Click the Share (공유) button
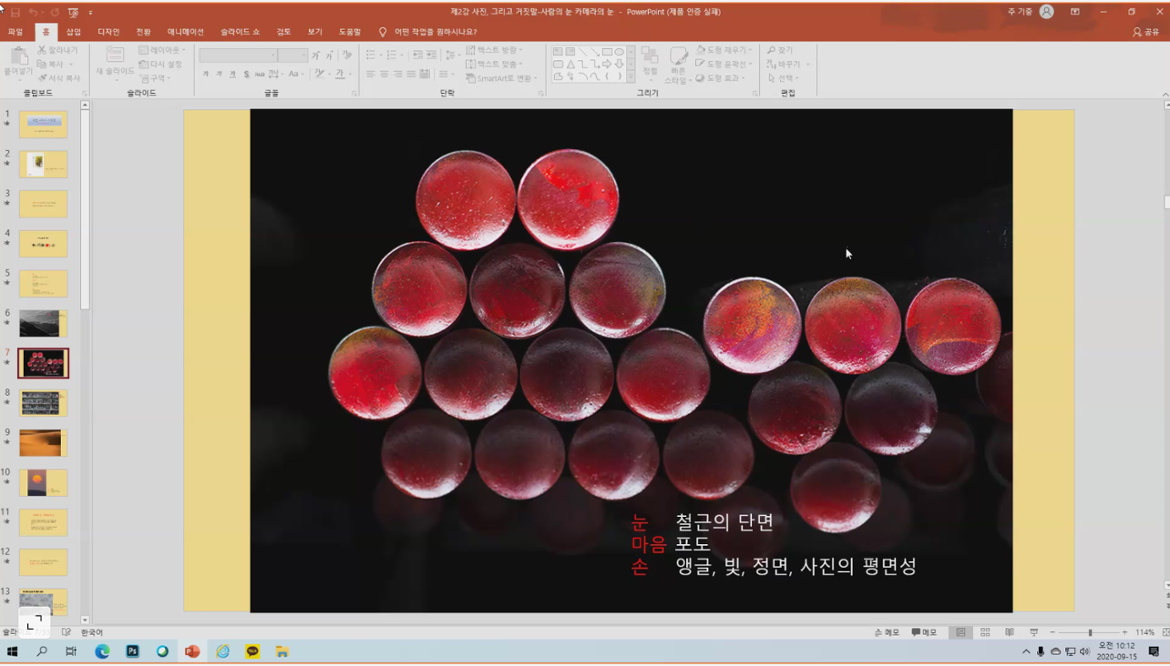Image resolution: width=1170 pixels, height=666 pixels. point(1146,32)
